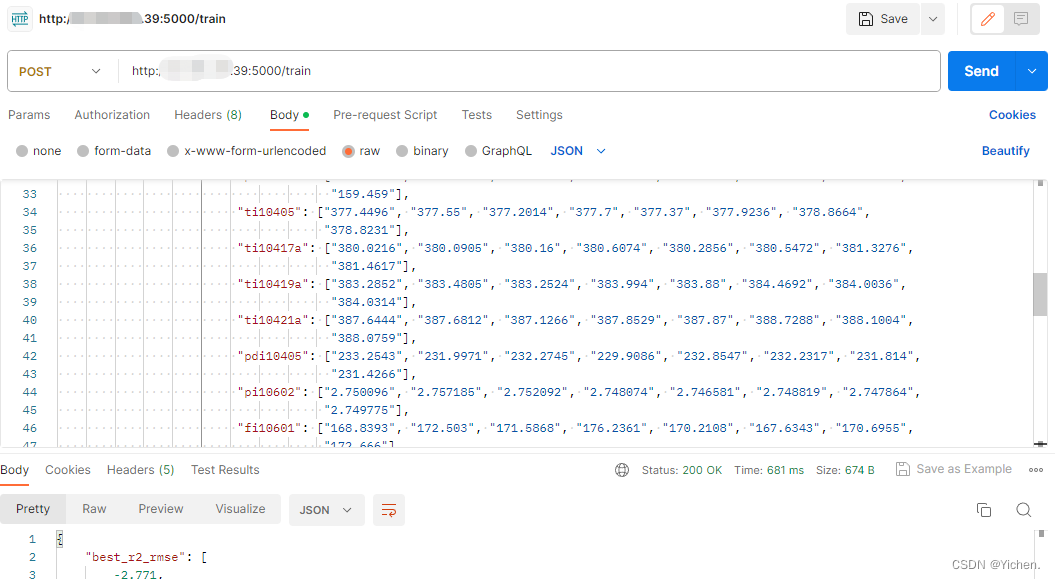Open the request body JSON format dropdown
This screenshot has width=1055, height=579.
point(578,151)
